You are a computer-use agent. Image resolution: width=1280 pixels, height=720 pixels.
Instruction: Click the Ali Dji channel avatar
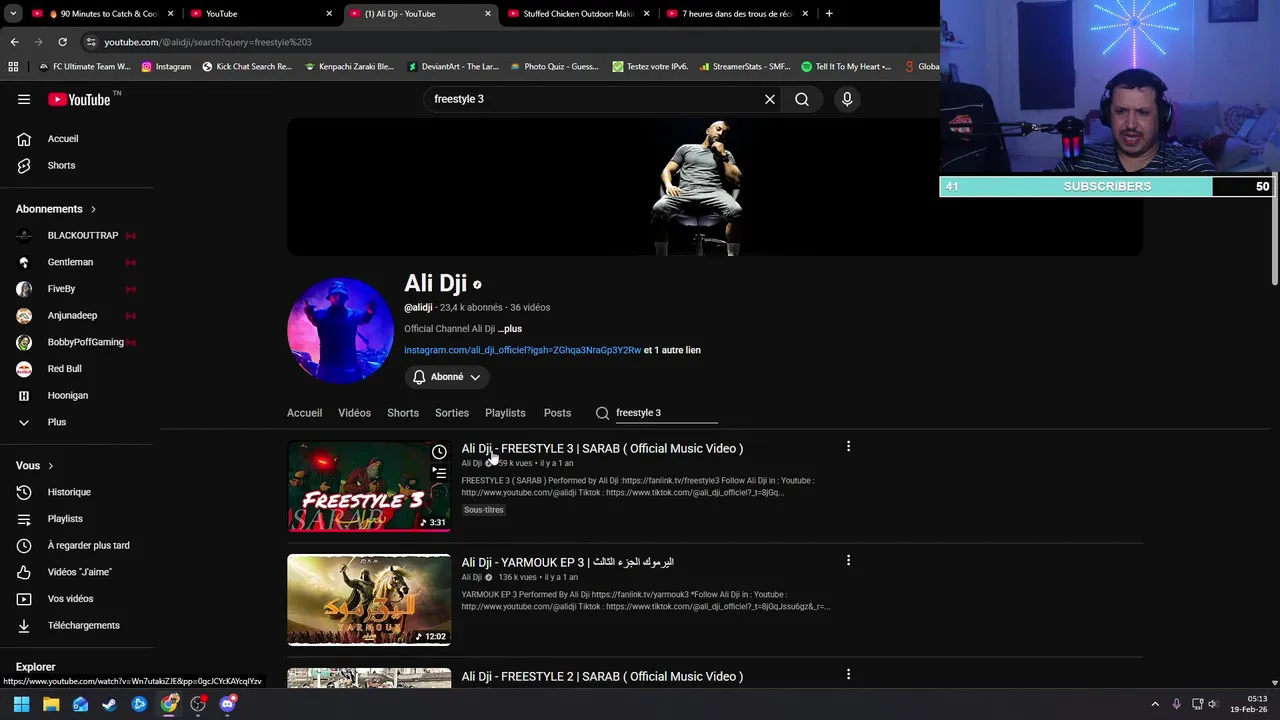(x=340, y=331)
